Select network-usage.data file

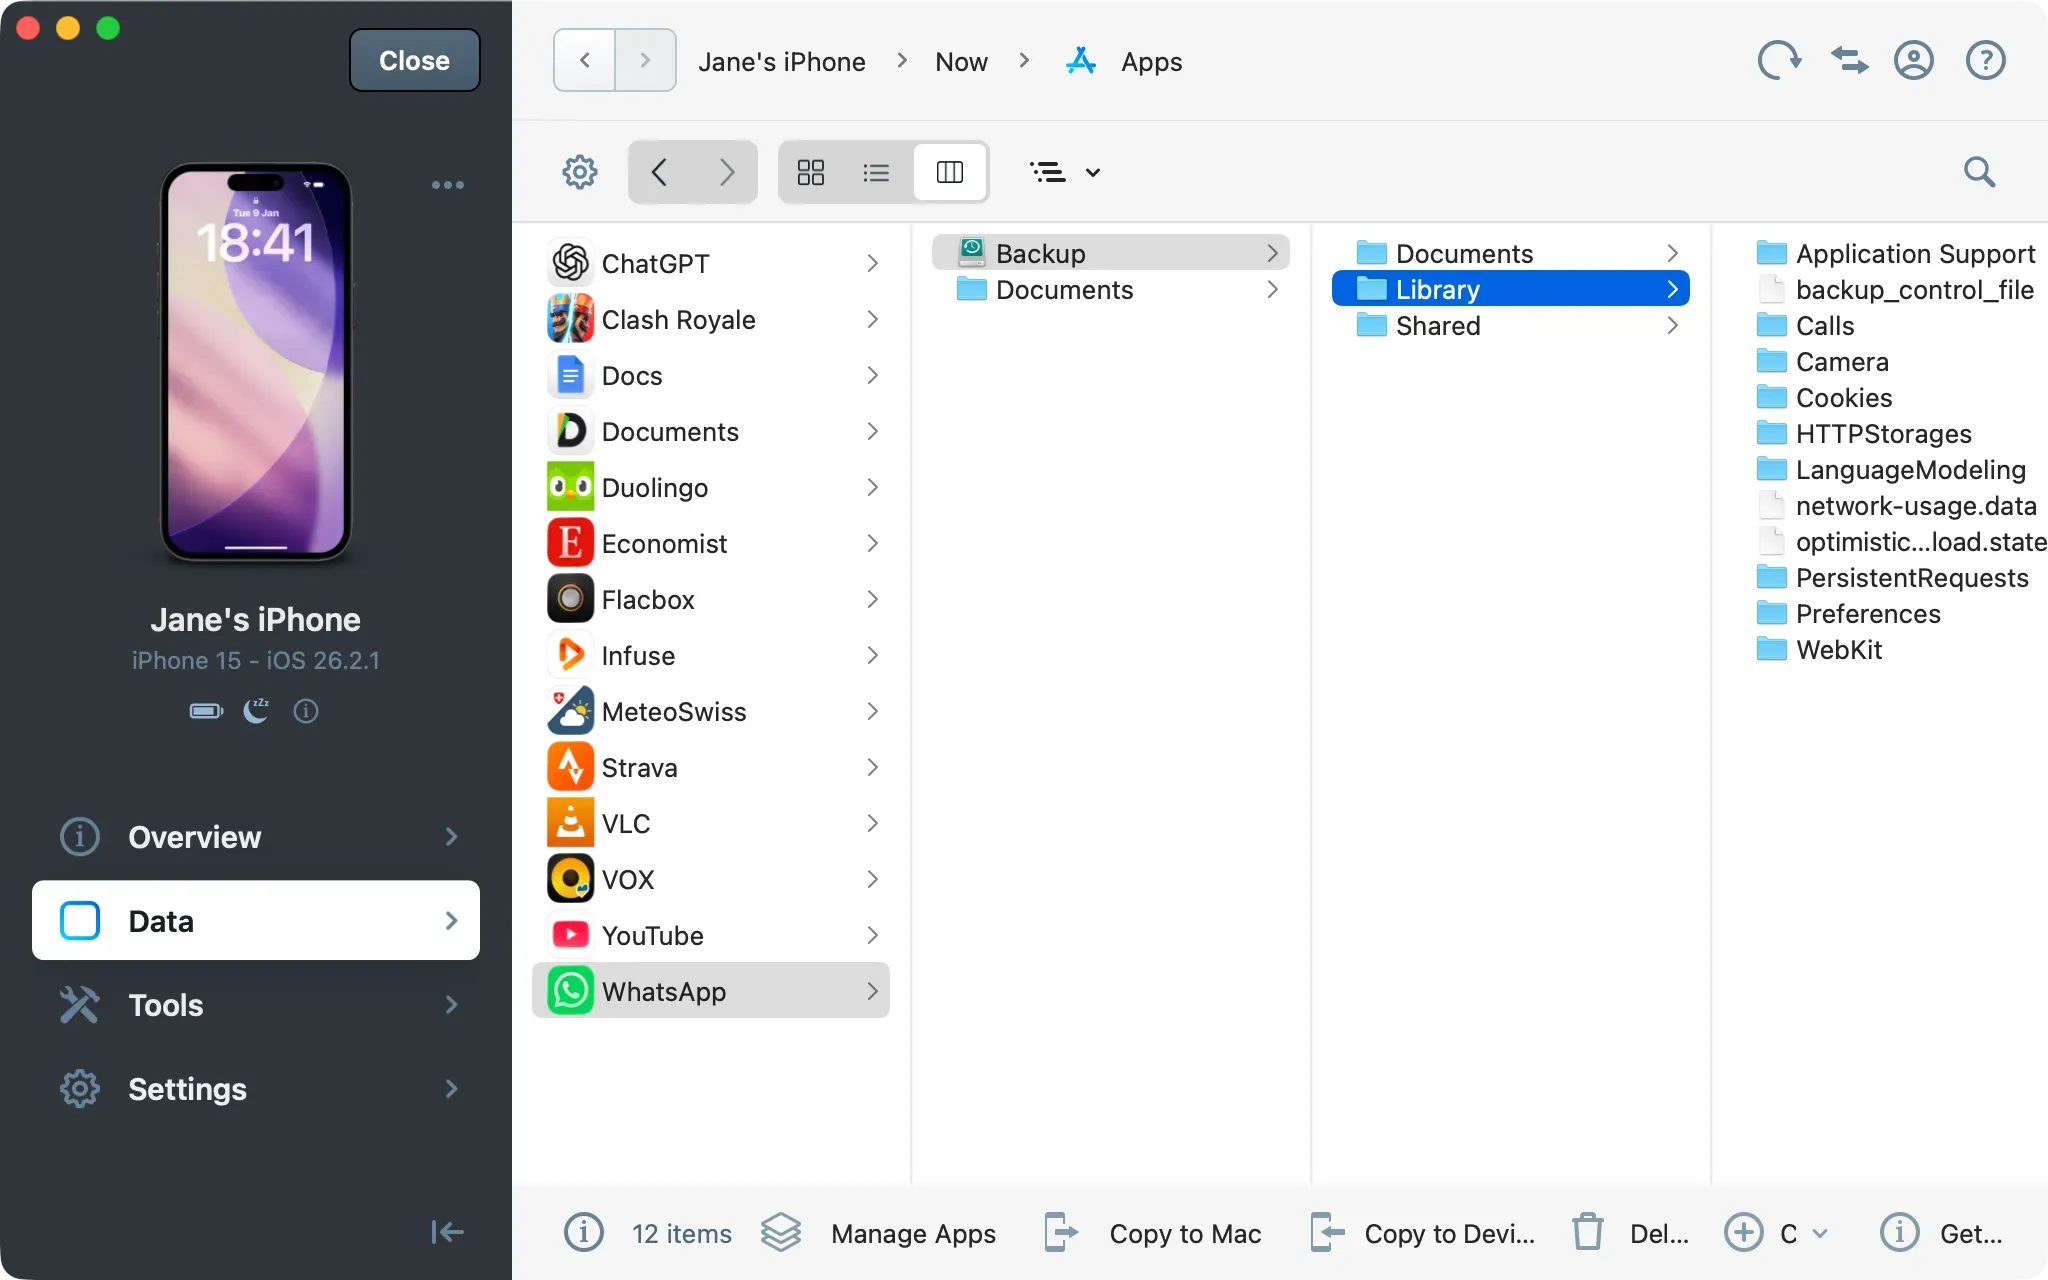[x=1897, y=505]
